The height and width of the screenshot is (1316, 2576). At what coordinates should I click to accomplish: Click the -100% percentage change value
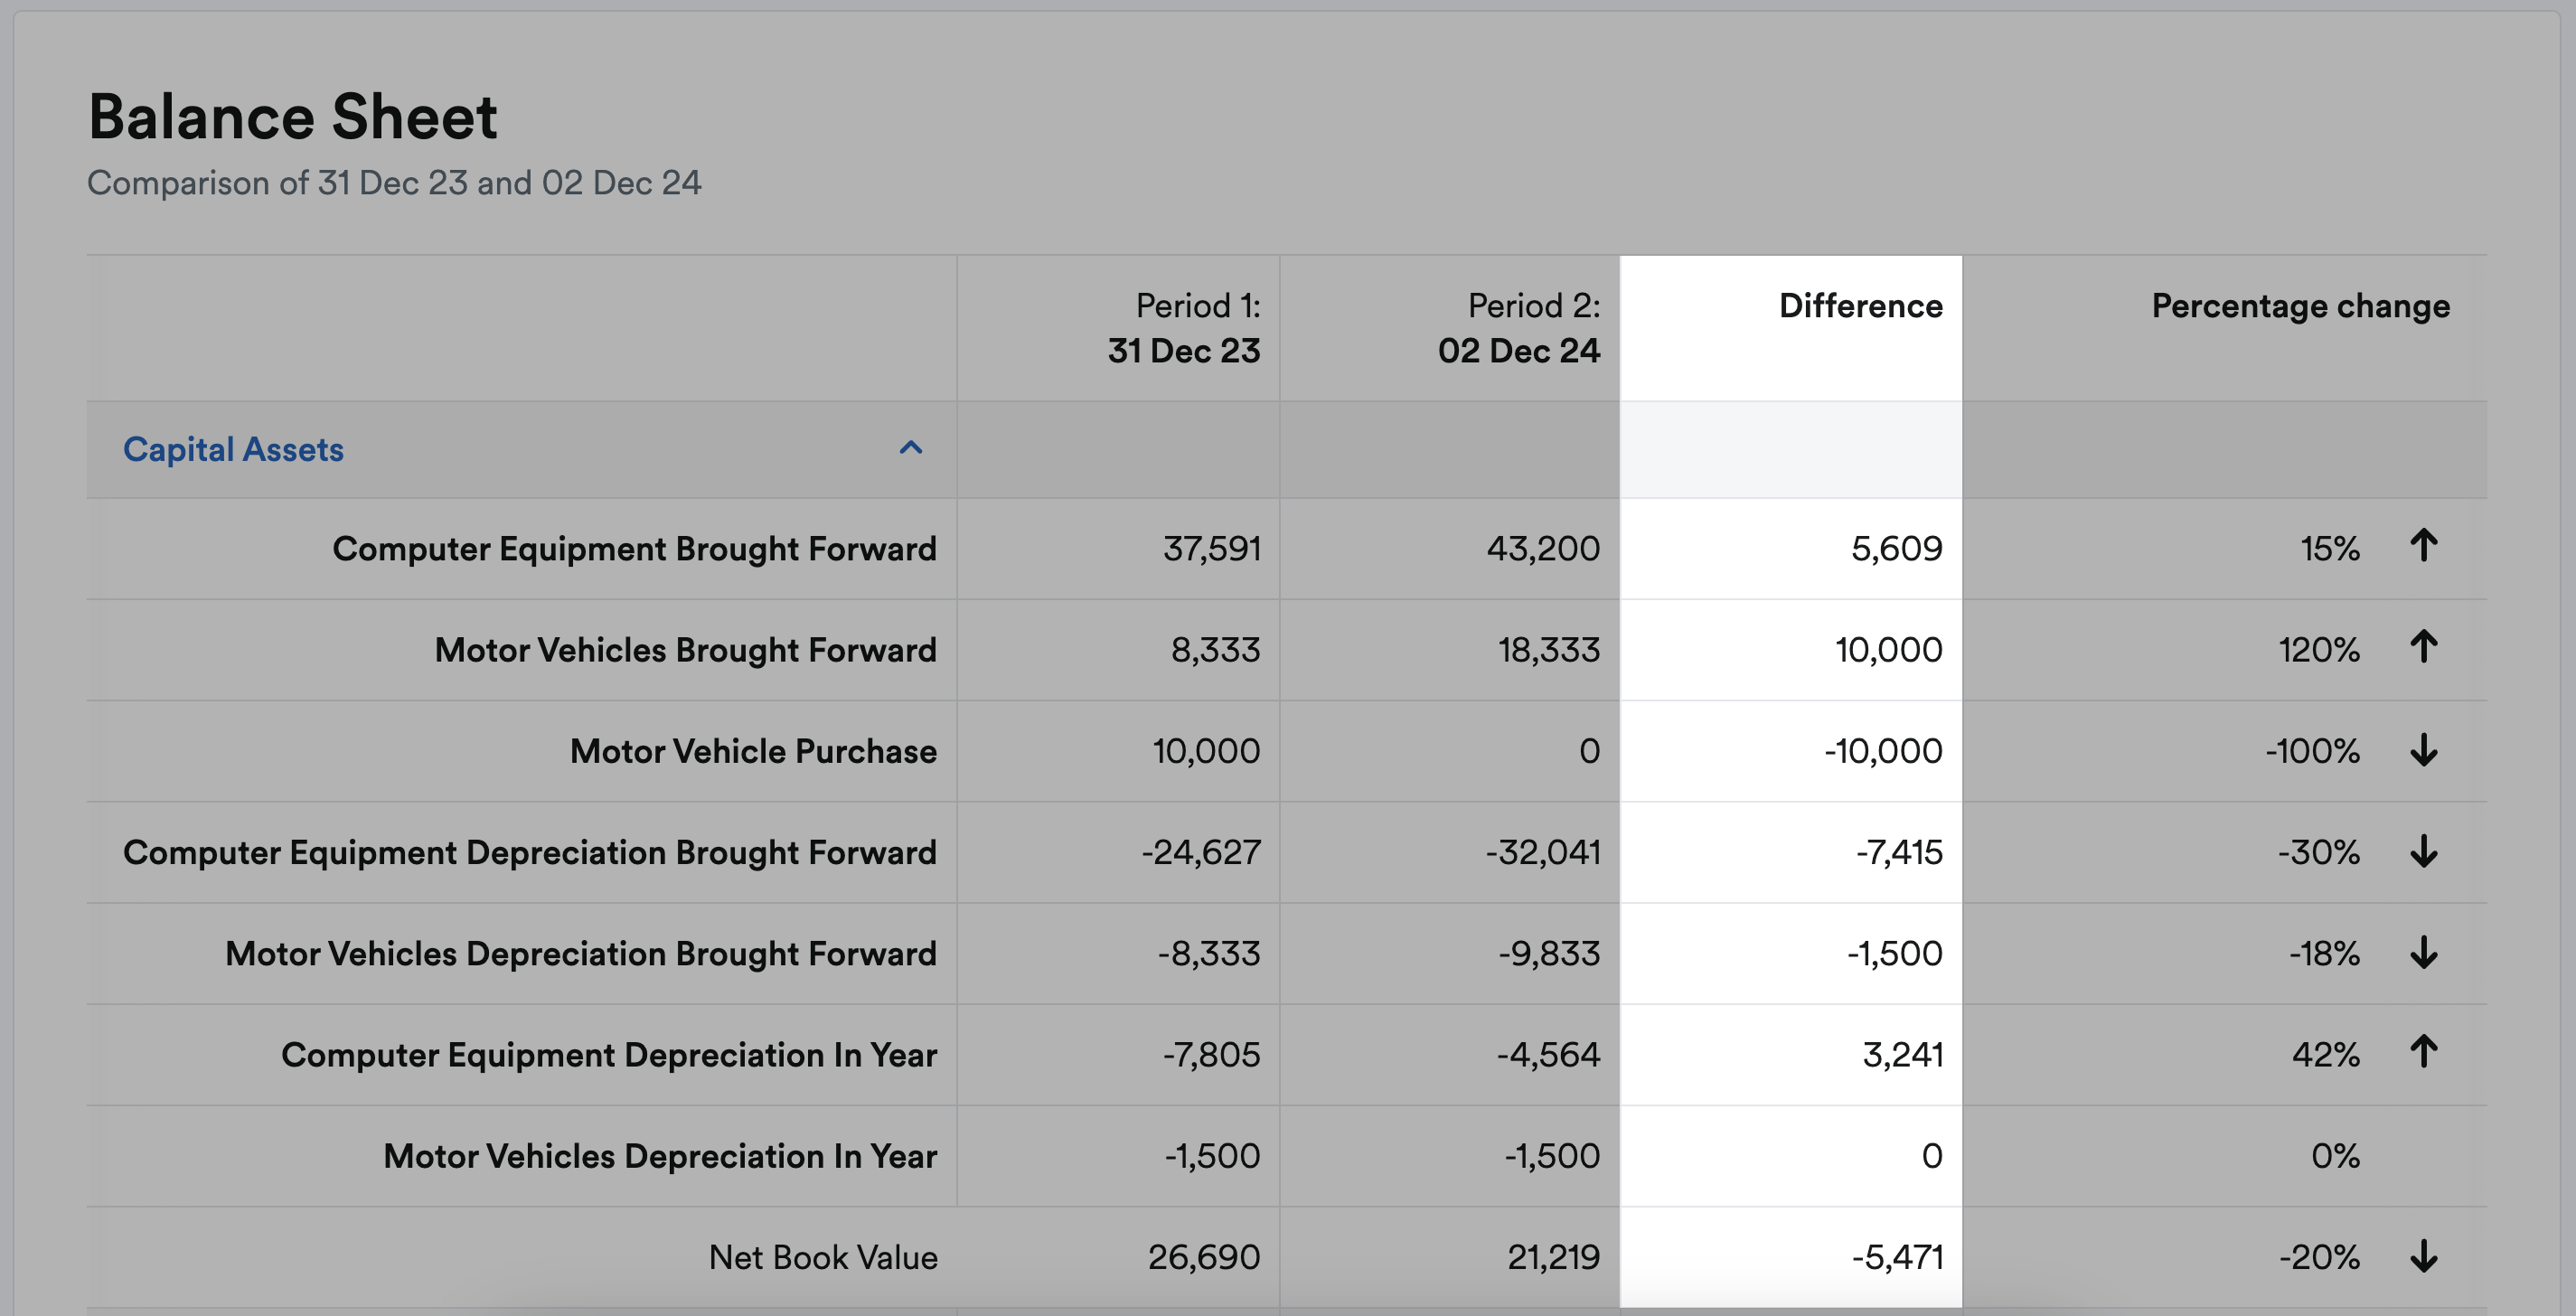pyautogui.click(x=2313, y=751)
